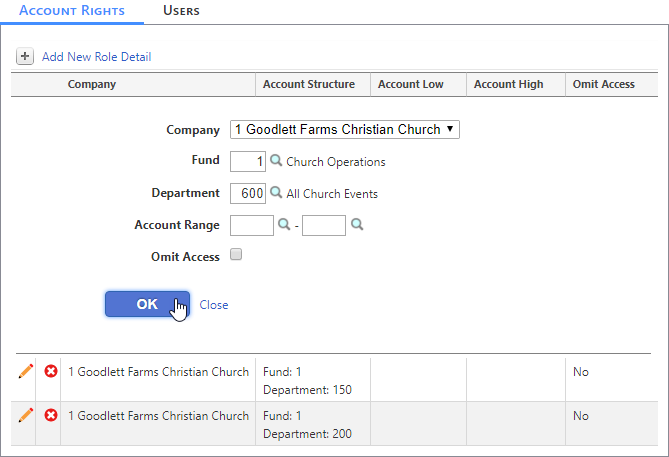Open Fund lookup magnifier icon
Viewport: 669px width, 457px height.
[276, 161]
